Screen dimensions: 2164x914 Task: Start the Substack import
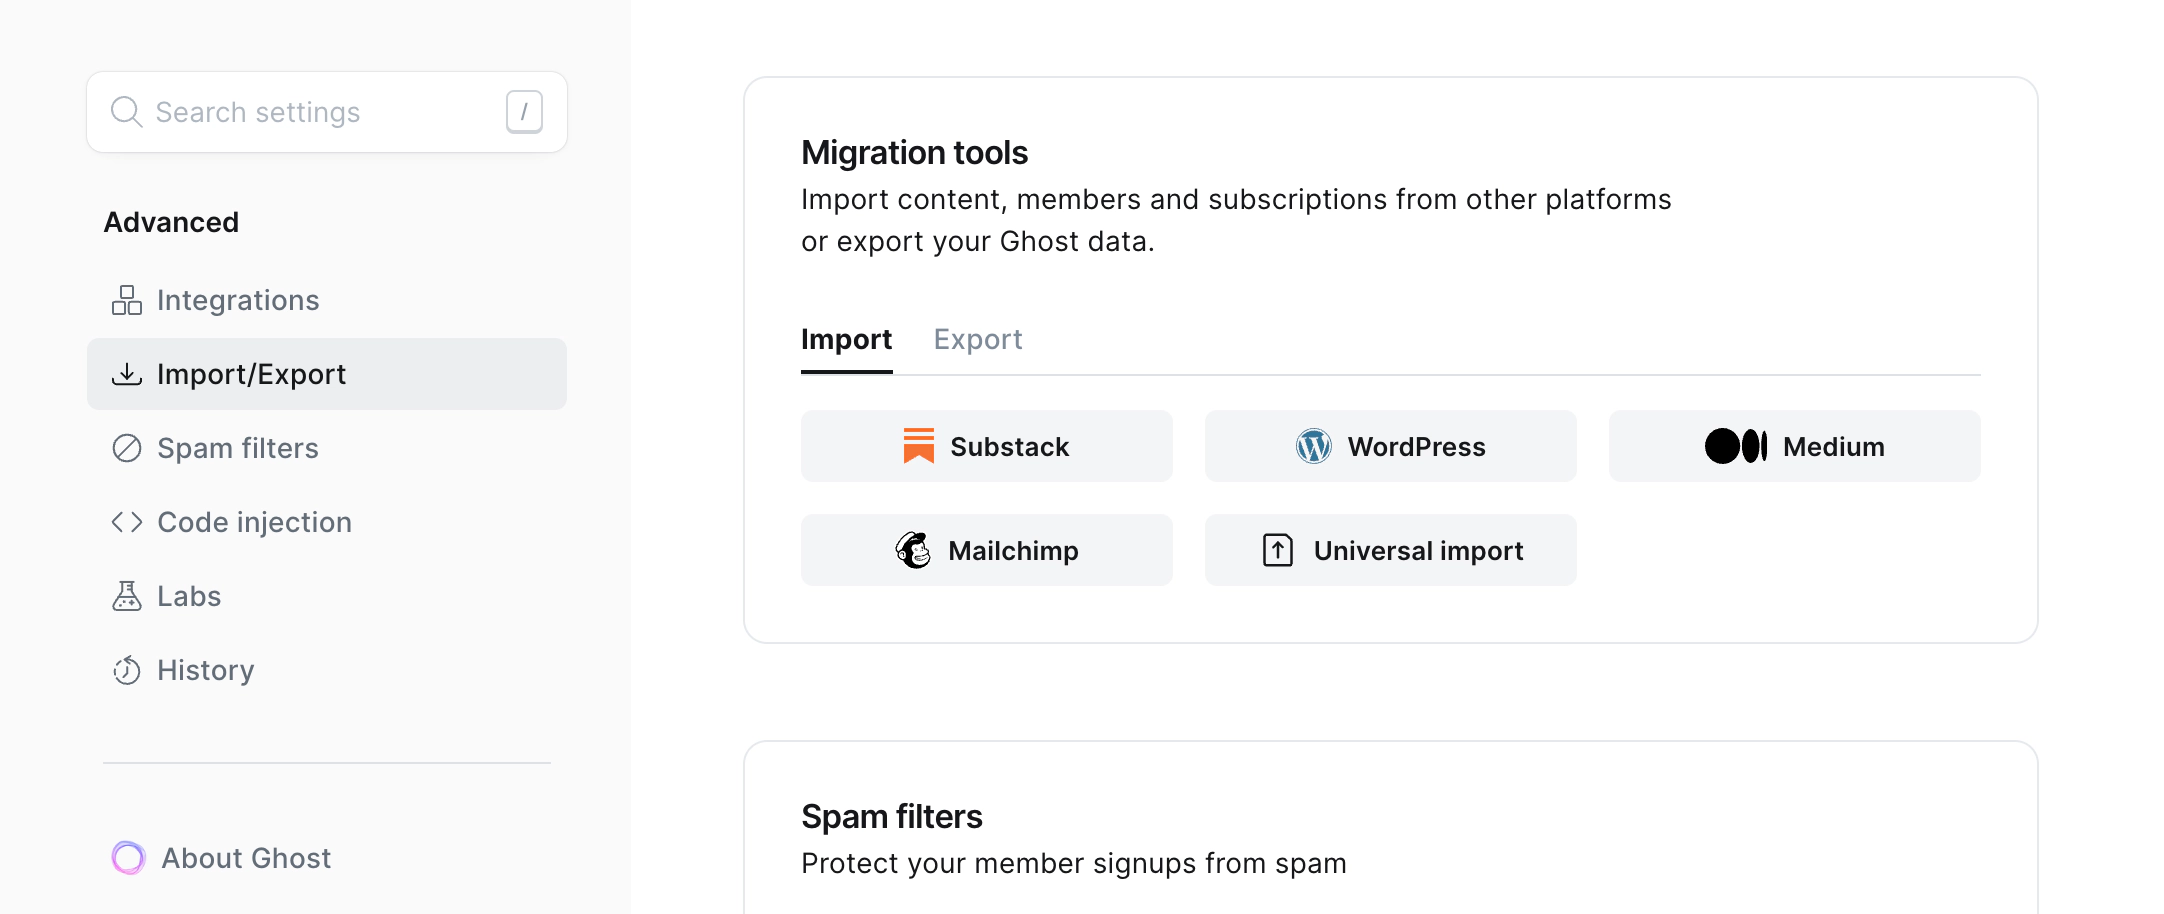987,446
